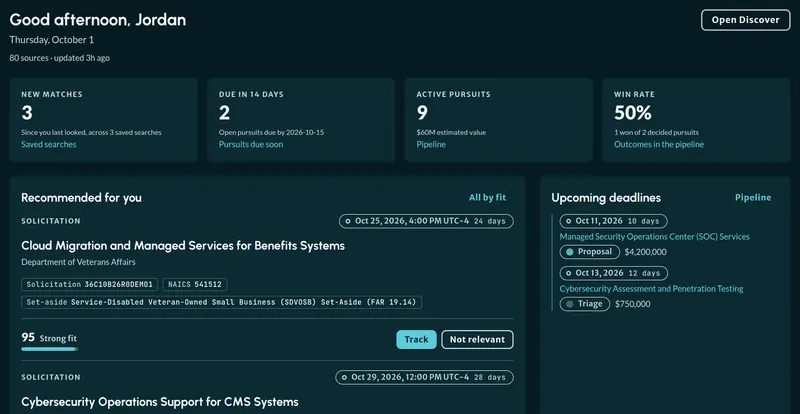The width and height of the screenshot is (800, 414).
Task: Click the Proposal stage badge
Action: (589, 252)
